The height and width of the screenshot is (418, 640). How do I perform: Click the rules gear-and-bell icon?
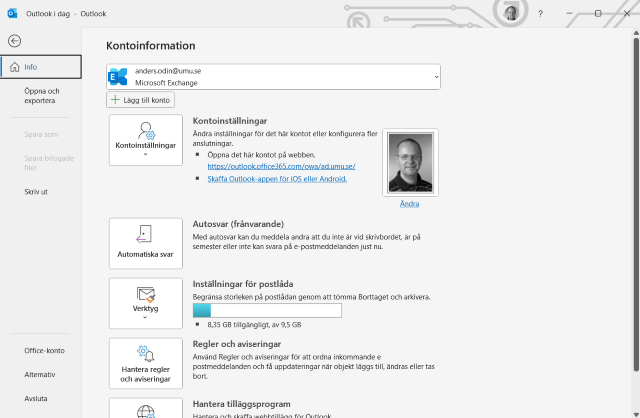[146, 354]
